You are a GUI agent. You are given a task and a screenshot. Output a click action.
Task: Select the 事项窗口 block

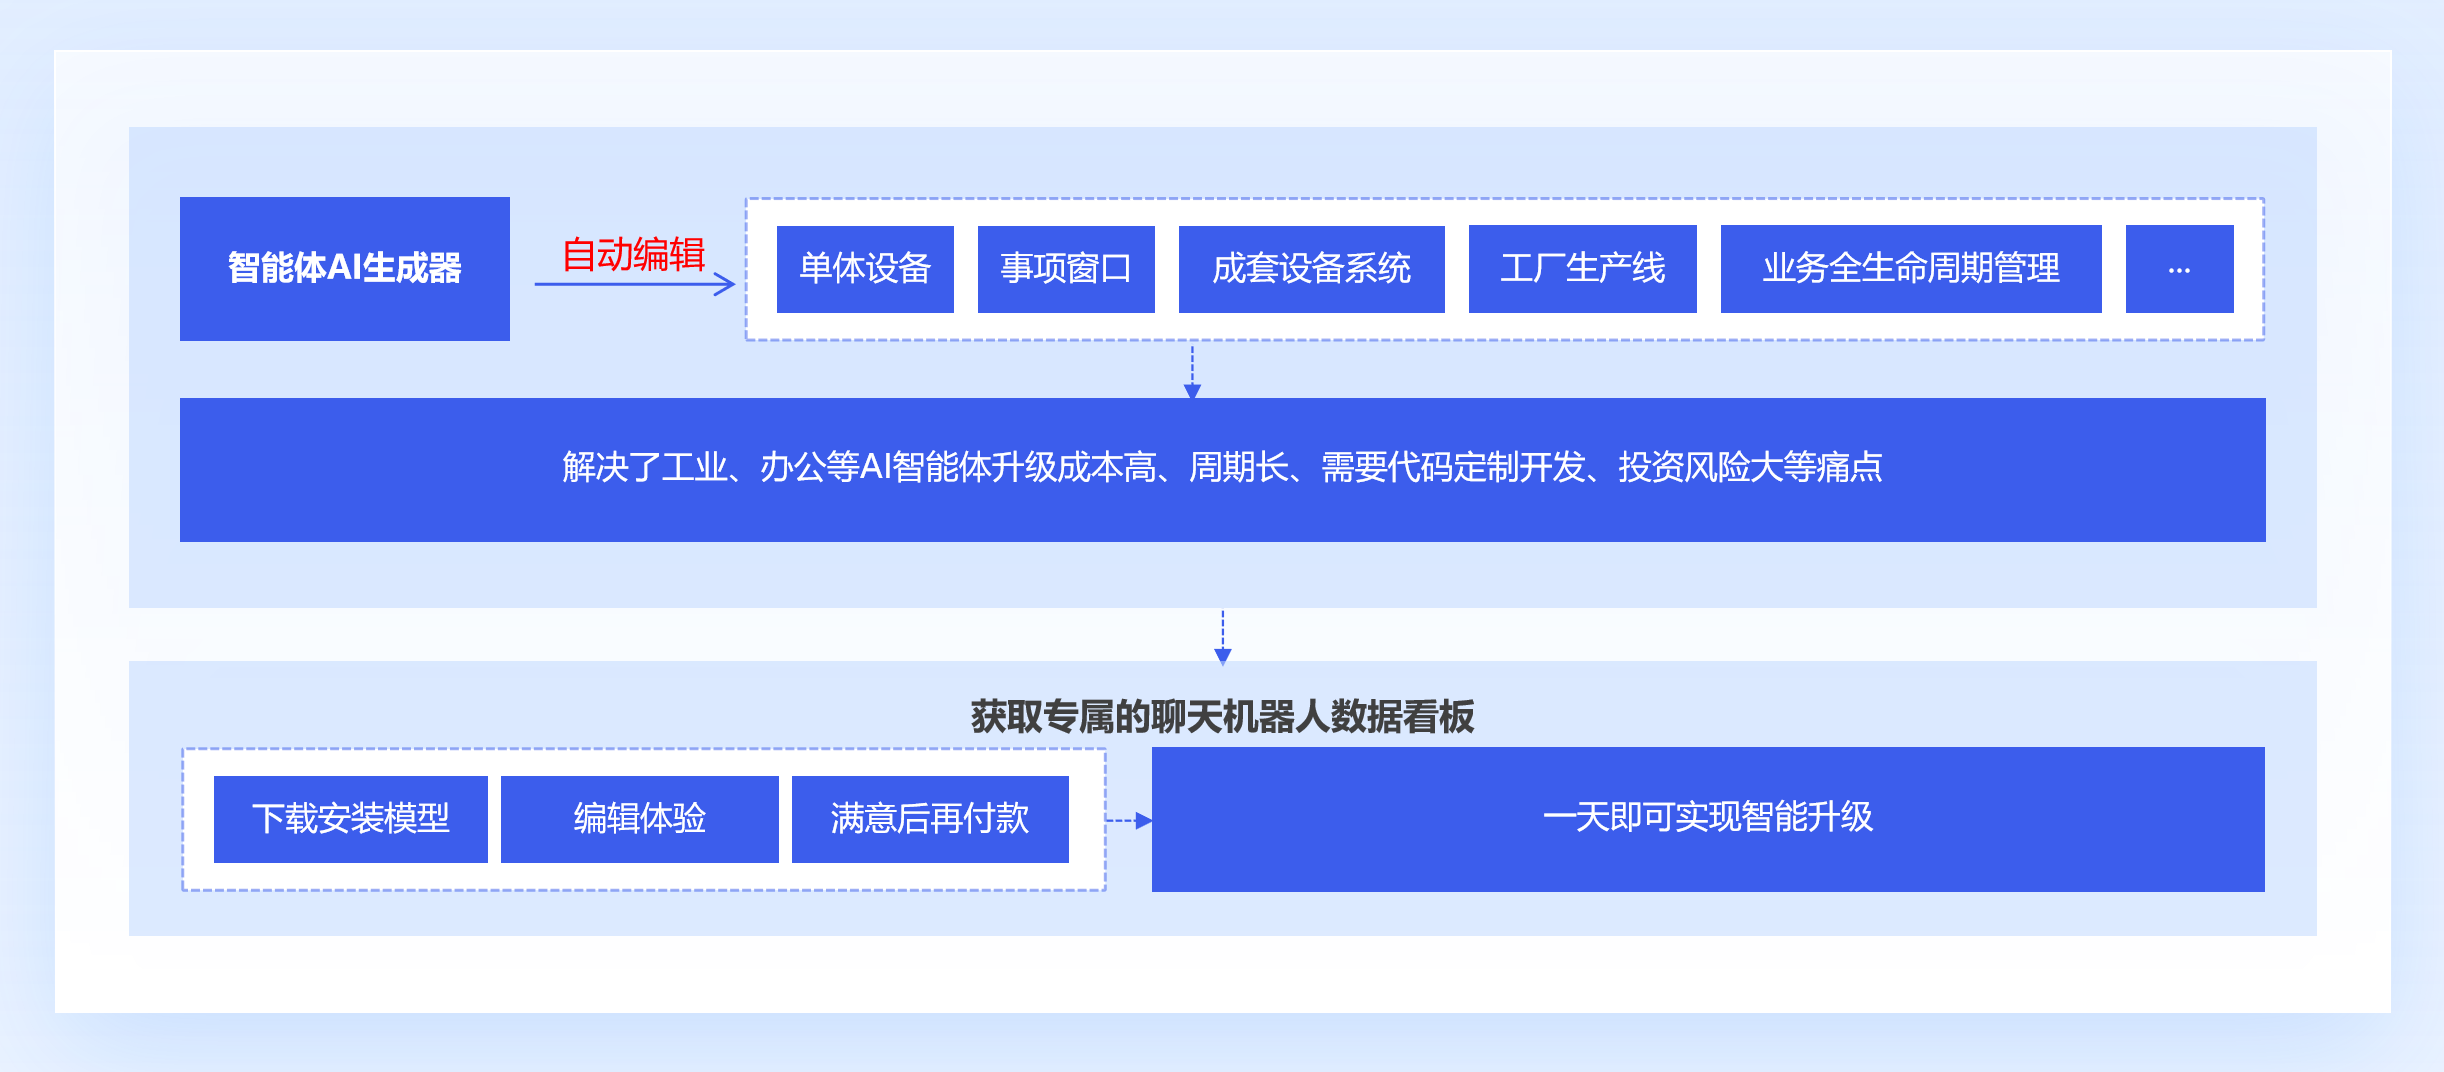tap(1066, 268)
